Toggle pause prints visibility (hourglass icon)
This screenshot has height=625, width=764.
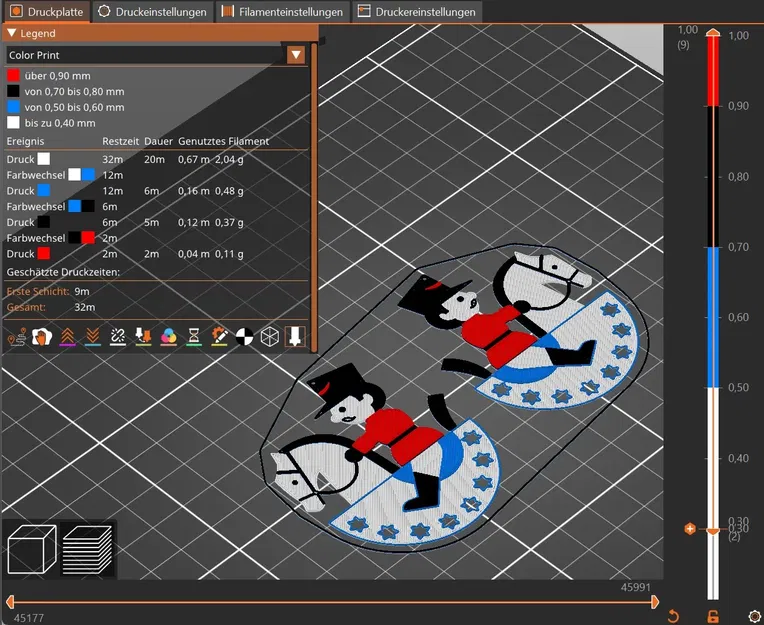[x=194, y=336]
